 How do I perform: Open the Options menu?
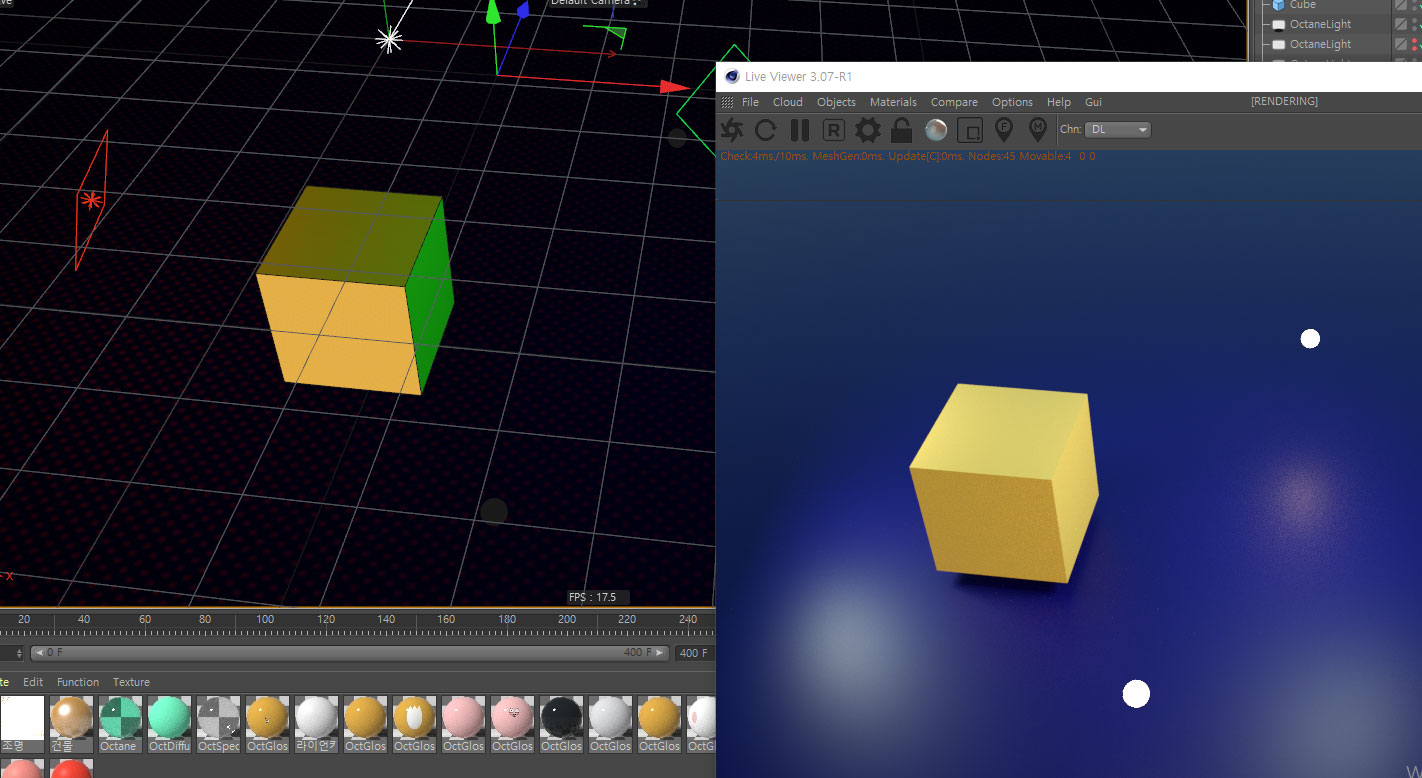1012,102
